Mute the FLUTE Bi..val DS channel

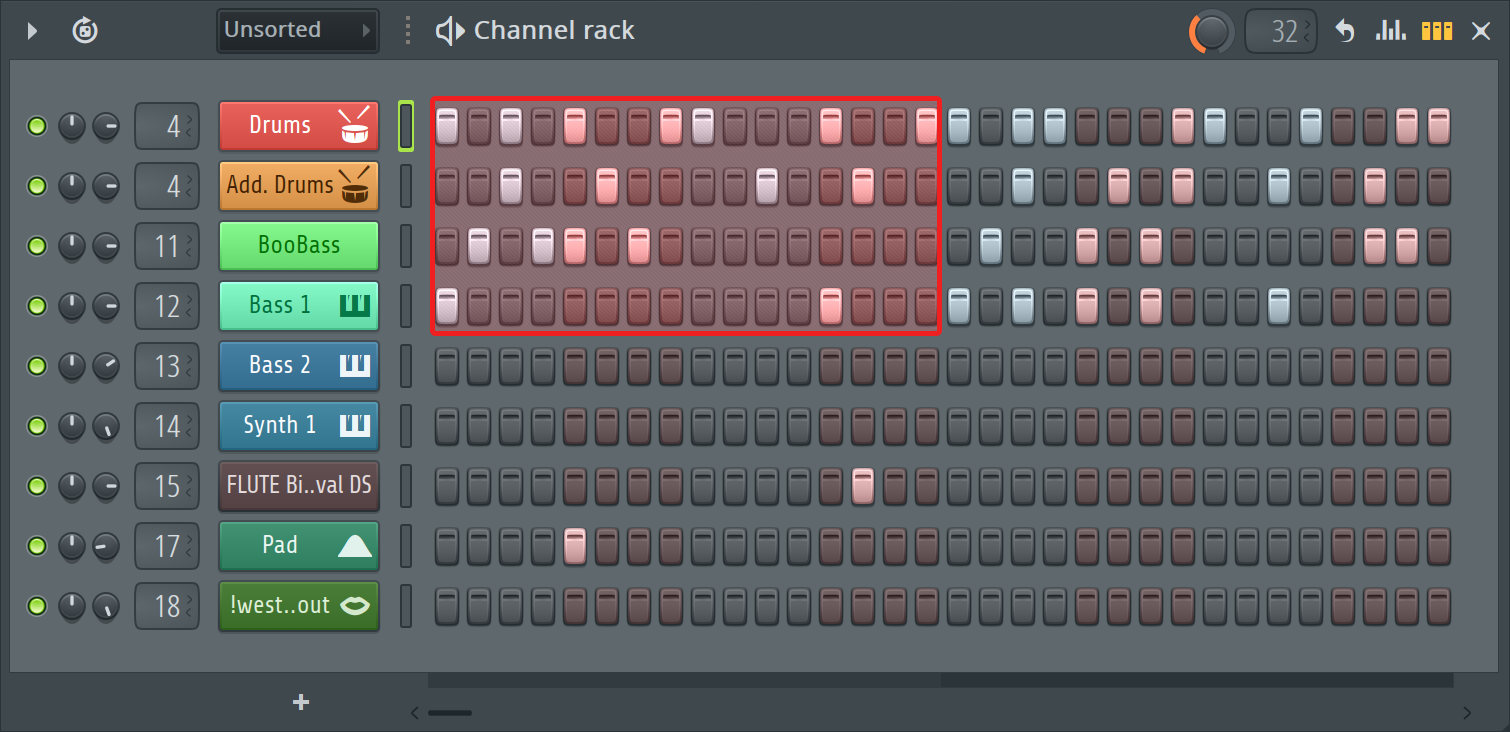[x=37, y=486]
